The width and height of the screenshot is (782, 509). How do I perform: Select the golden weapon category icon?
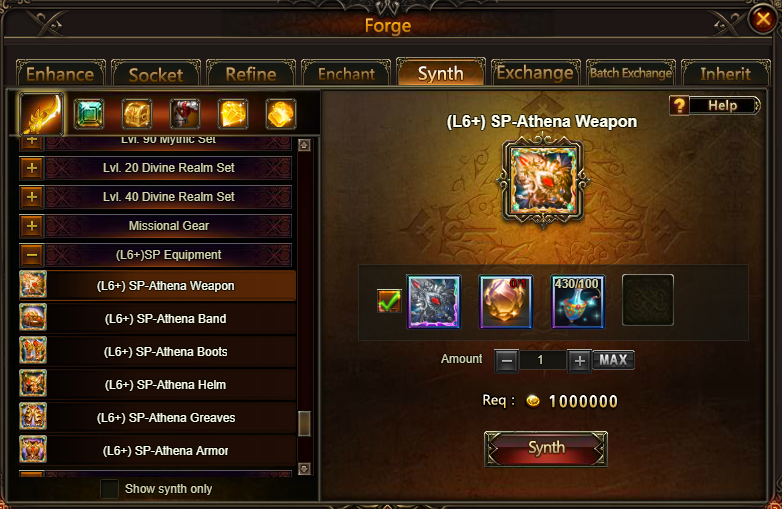(41, 114)
